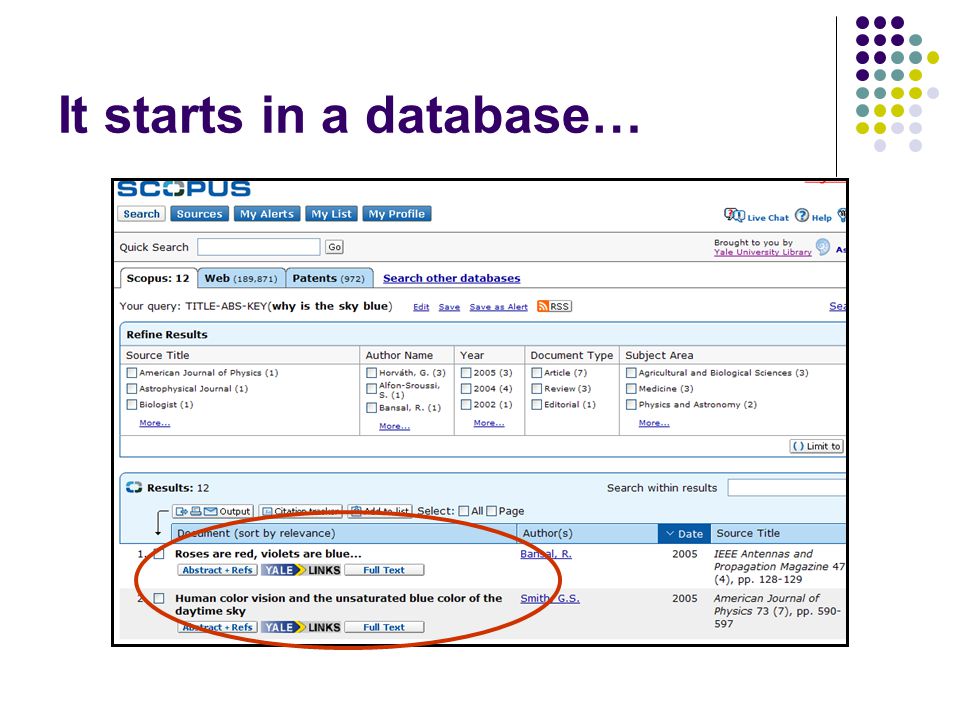The image size is (960, 720).
Task: Check Agricultural and Biological Sciences filter
Action: click(631, 372)
